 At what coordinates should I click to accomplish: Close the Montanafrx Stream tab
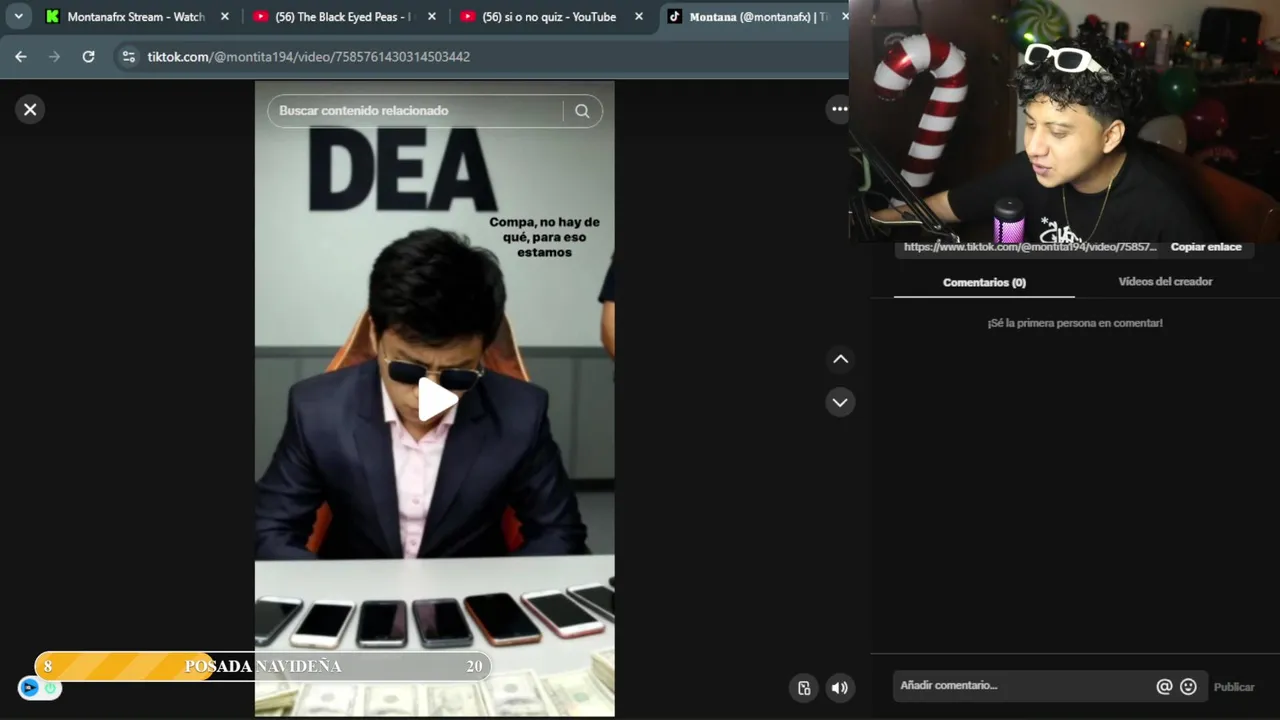click(225, 16)
